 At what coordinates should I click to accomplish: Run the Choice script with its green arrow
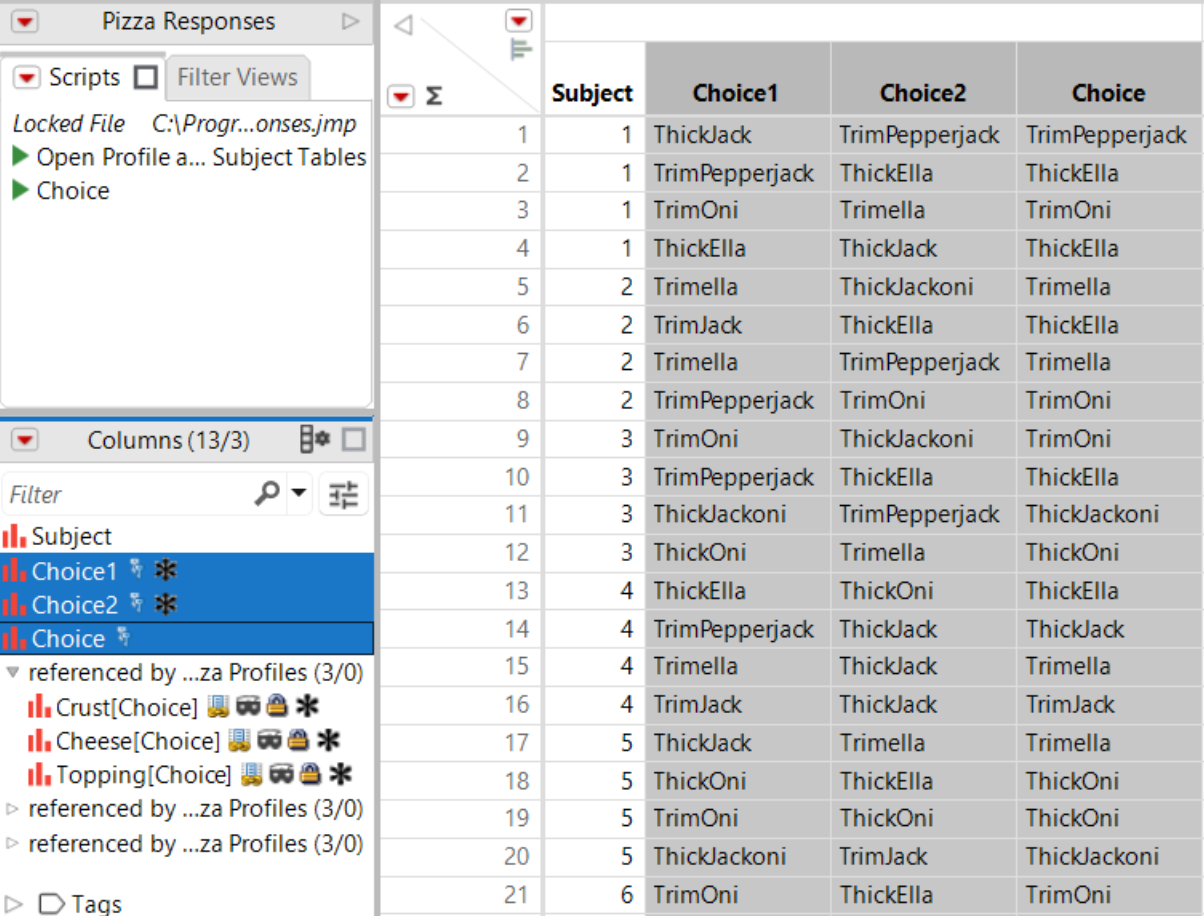coord(21,190)
